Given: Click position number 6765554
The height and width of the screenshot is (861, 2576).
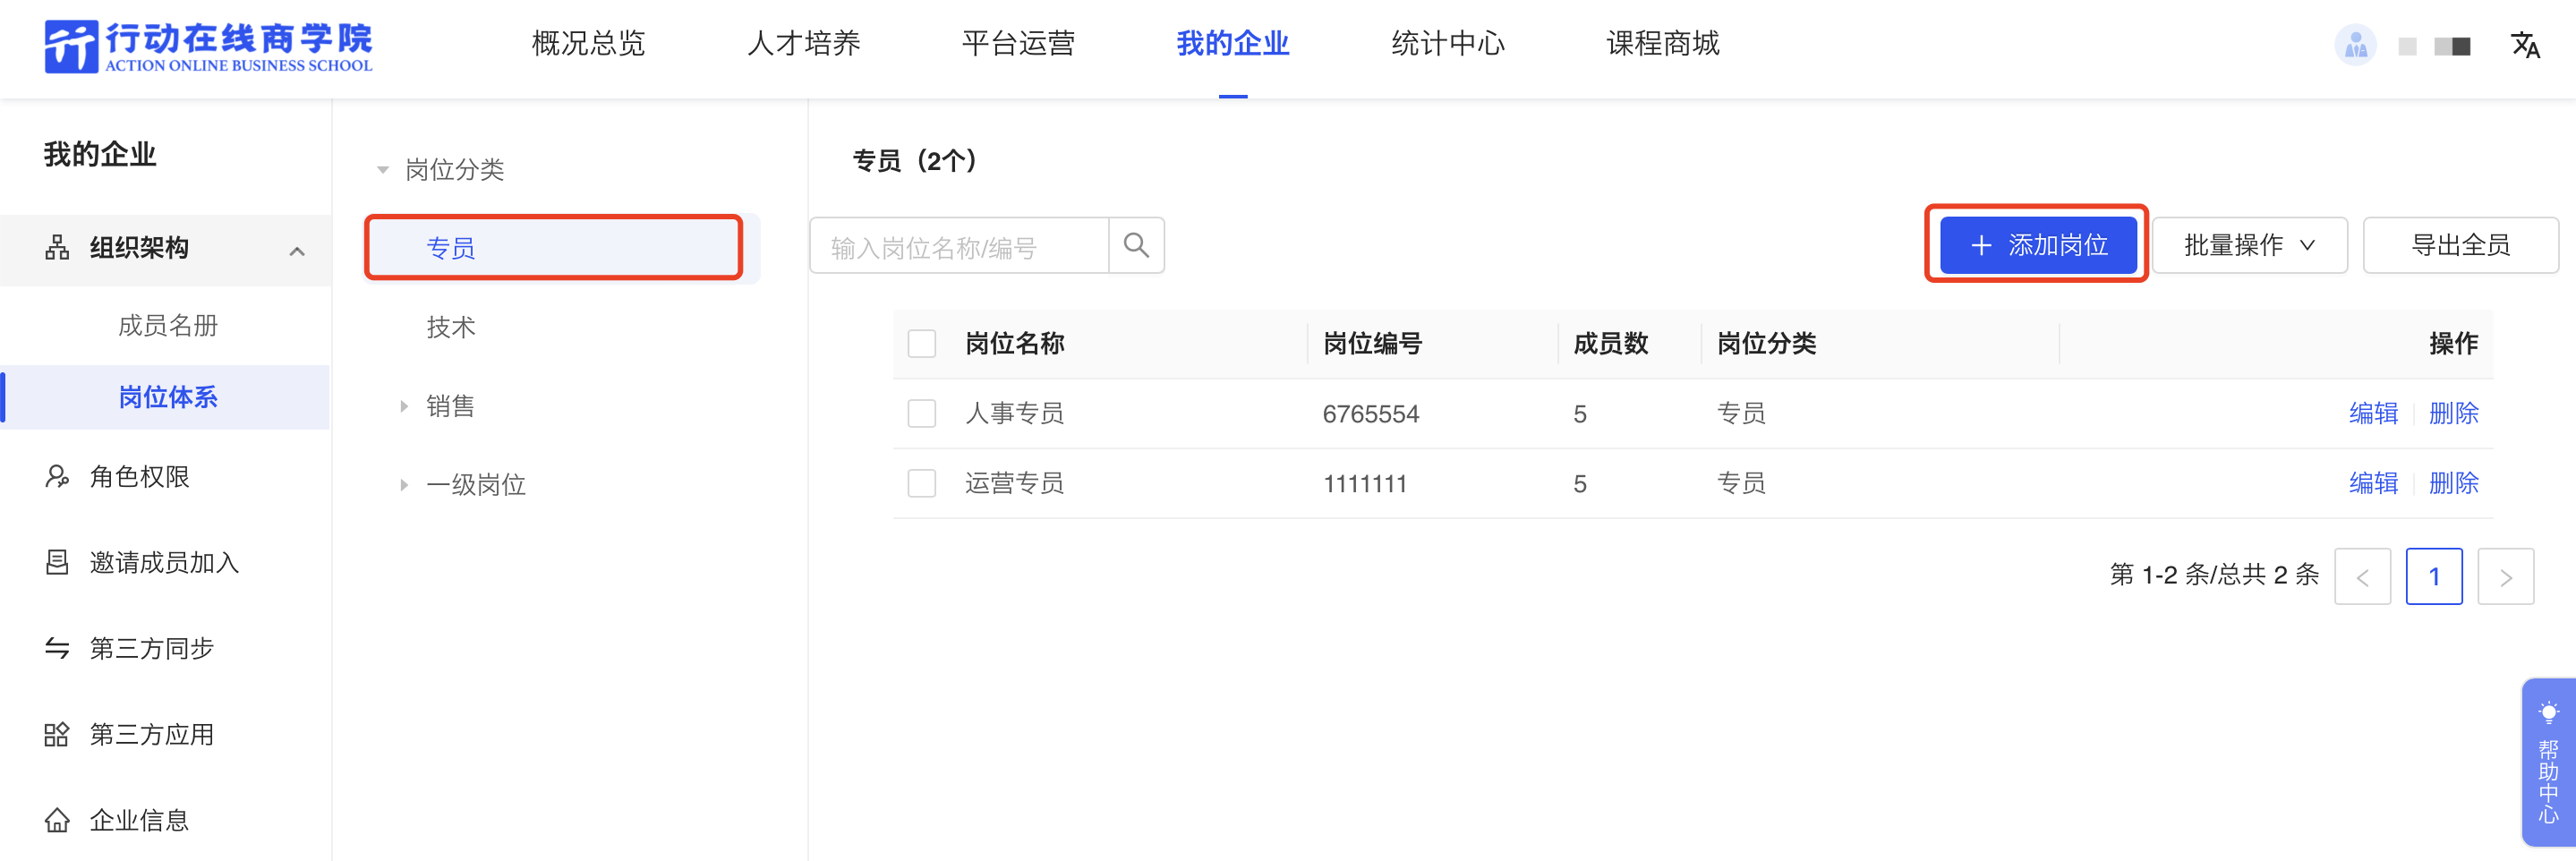Looking at the screenshot, I should pyautogui.click(x=1371, y=414).
